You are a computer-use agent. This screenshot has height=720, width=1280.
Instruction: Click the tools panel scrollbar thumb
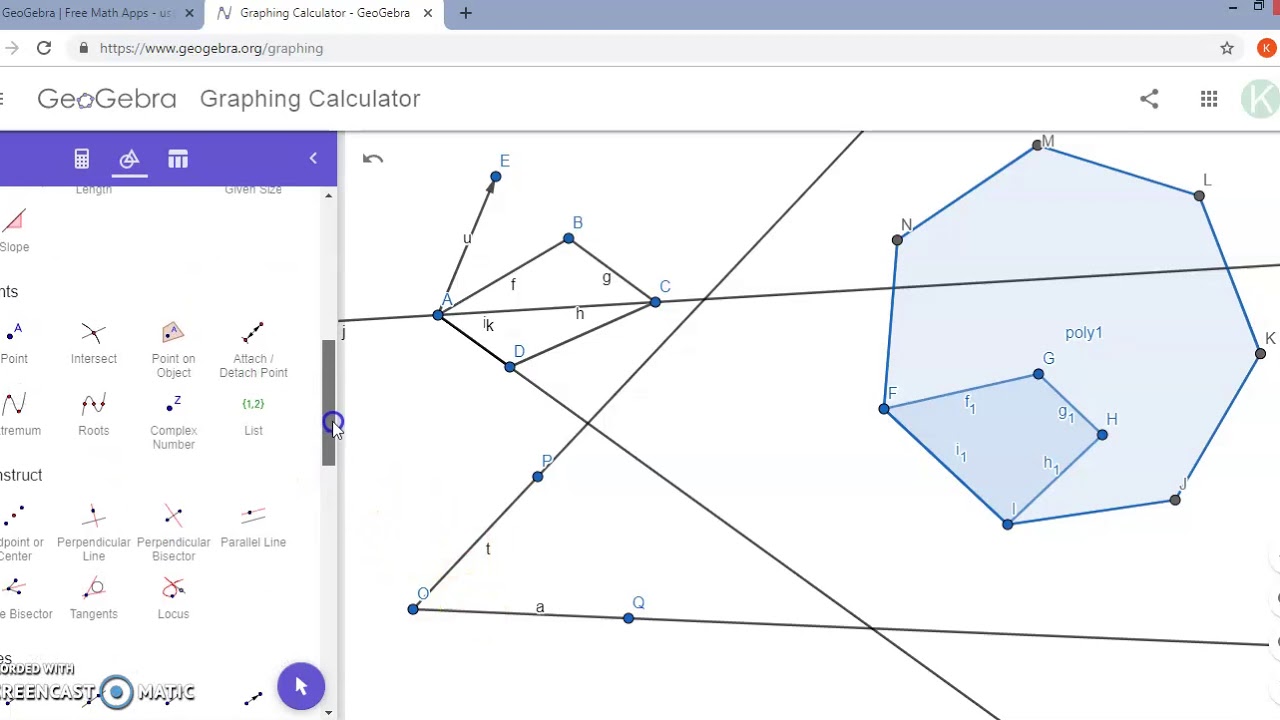[x=328, y=402]
